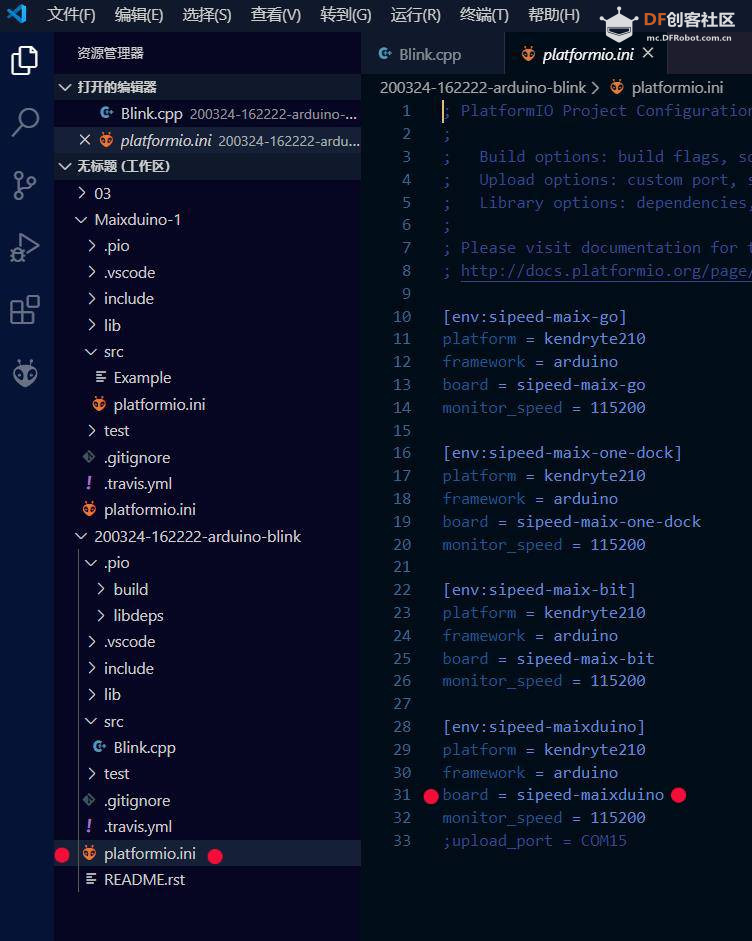Open the 转到(G) menu
The image size is (752, 941).
point(345,14)
